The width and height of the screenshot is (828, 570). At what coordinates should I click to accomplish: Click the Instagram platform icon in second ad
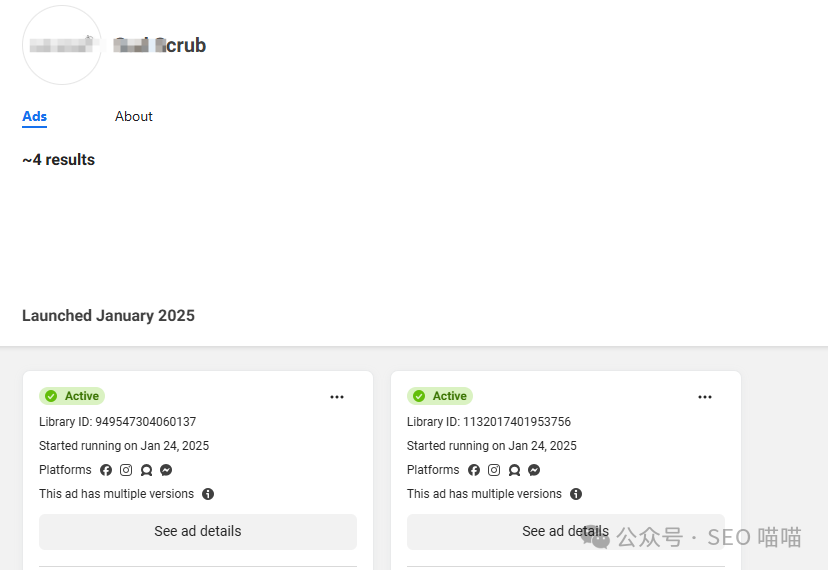click(494, 470)
